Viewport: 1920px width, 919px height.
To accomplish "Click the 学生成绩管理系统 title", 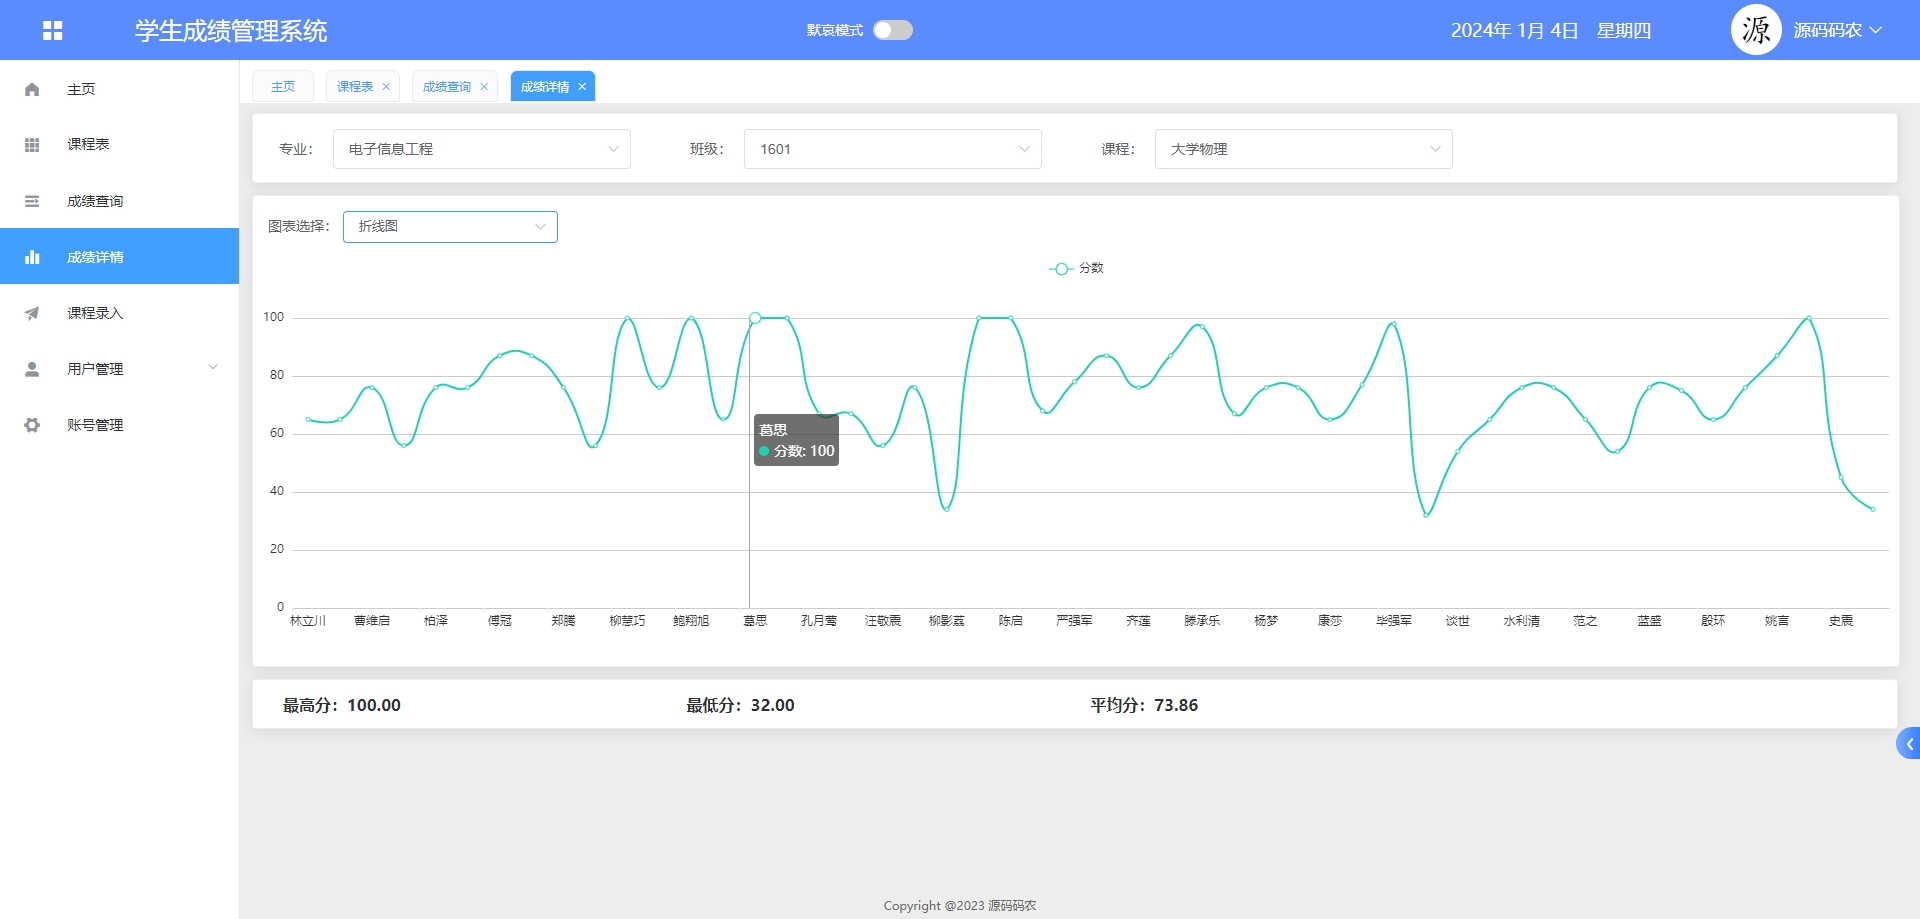I will 231,31.
